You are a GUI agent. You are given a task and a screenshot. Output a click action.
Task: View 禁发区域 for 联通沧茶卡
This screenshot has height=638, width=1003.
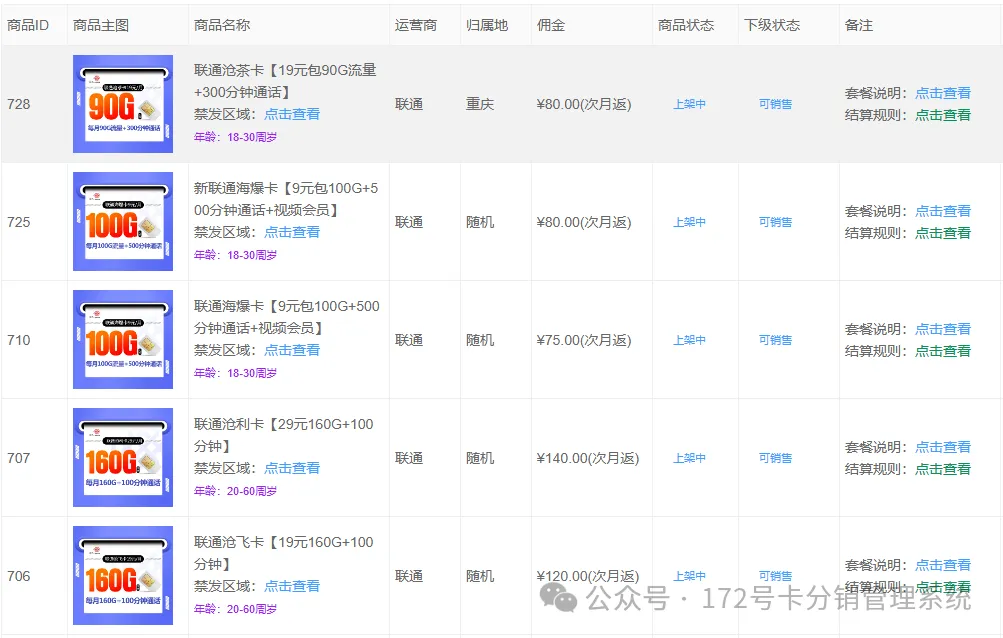pos(292,113)
